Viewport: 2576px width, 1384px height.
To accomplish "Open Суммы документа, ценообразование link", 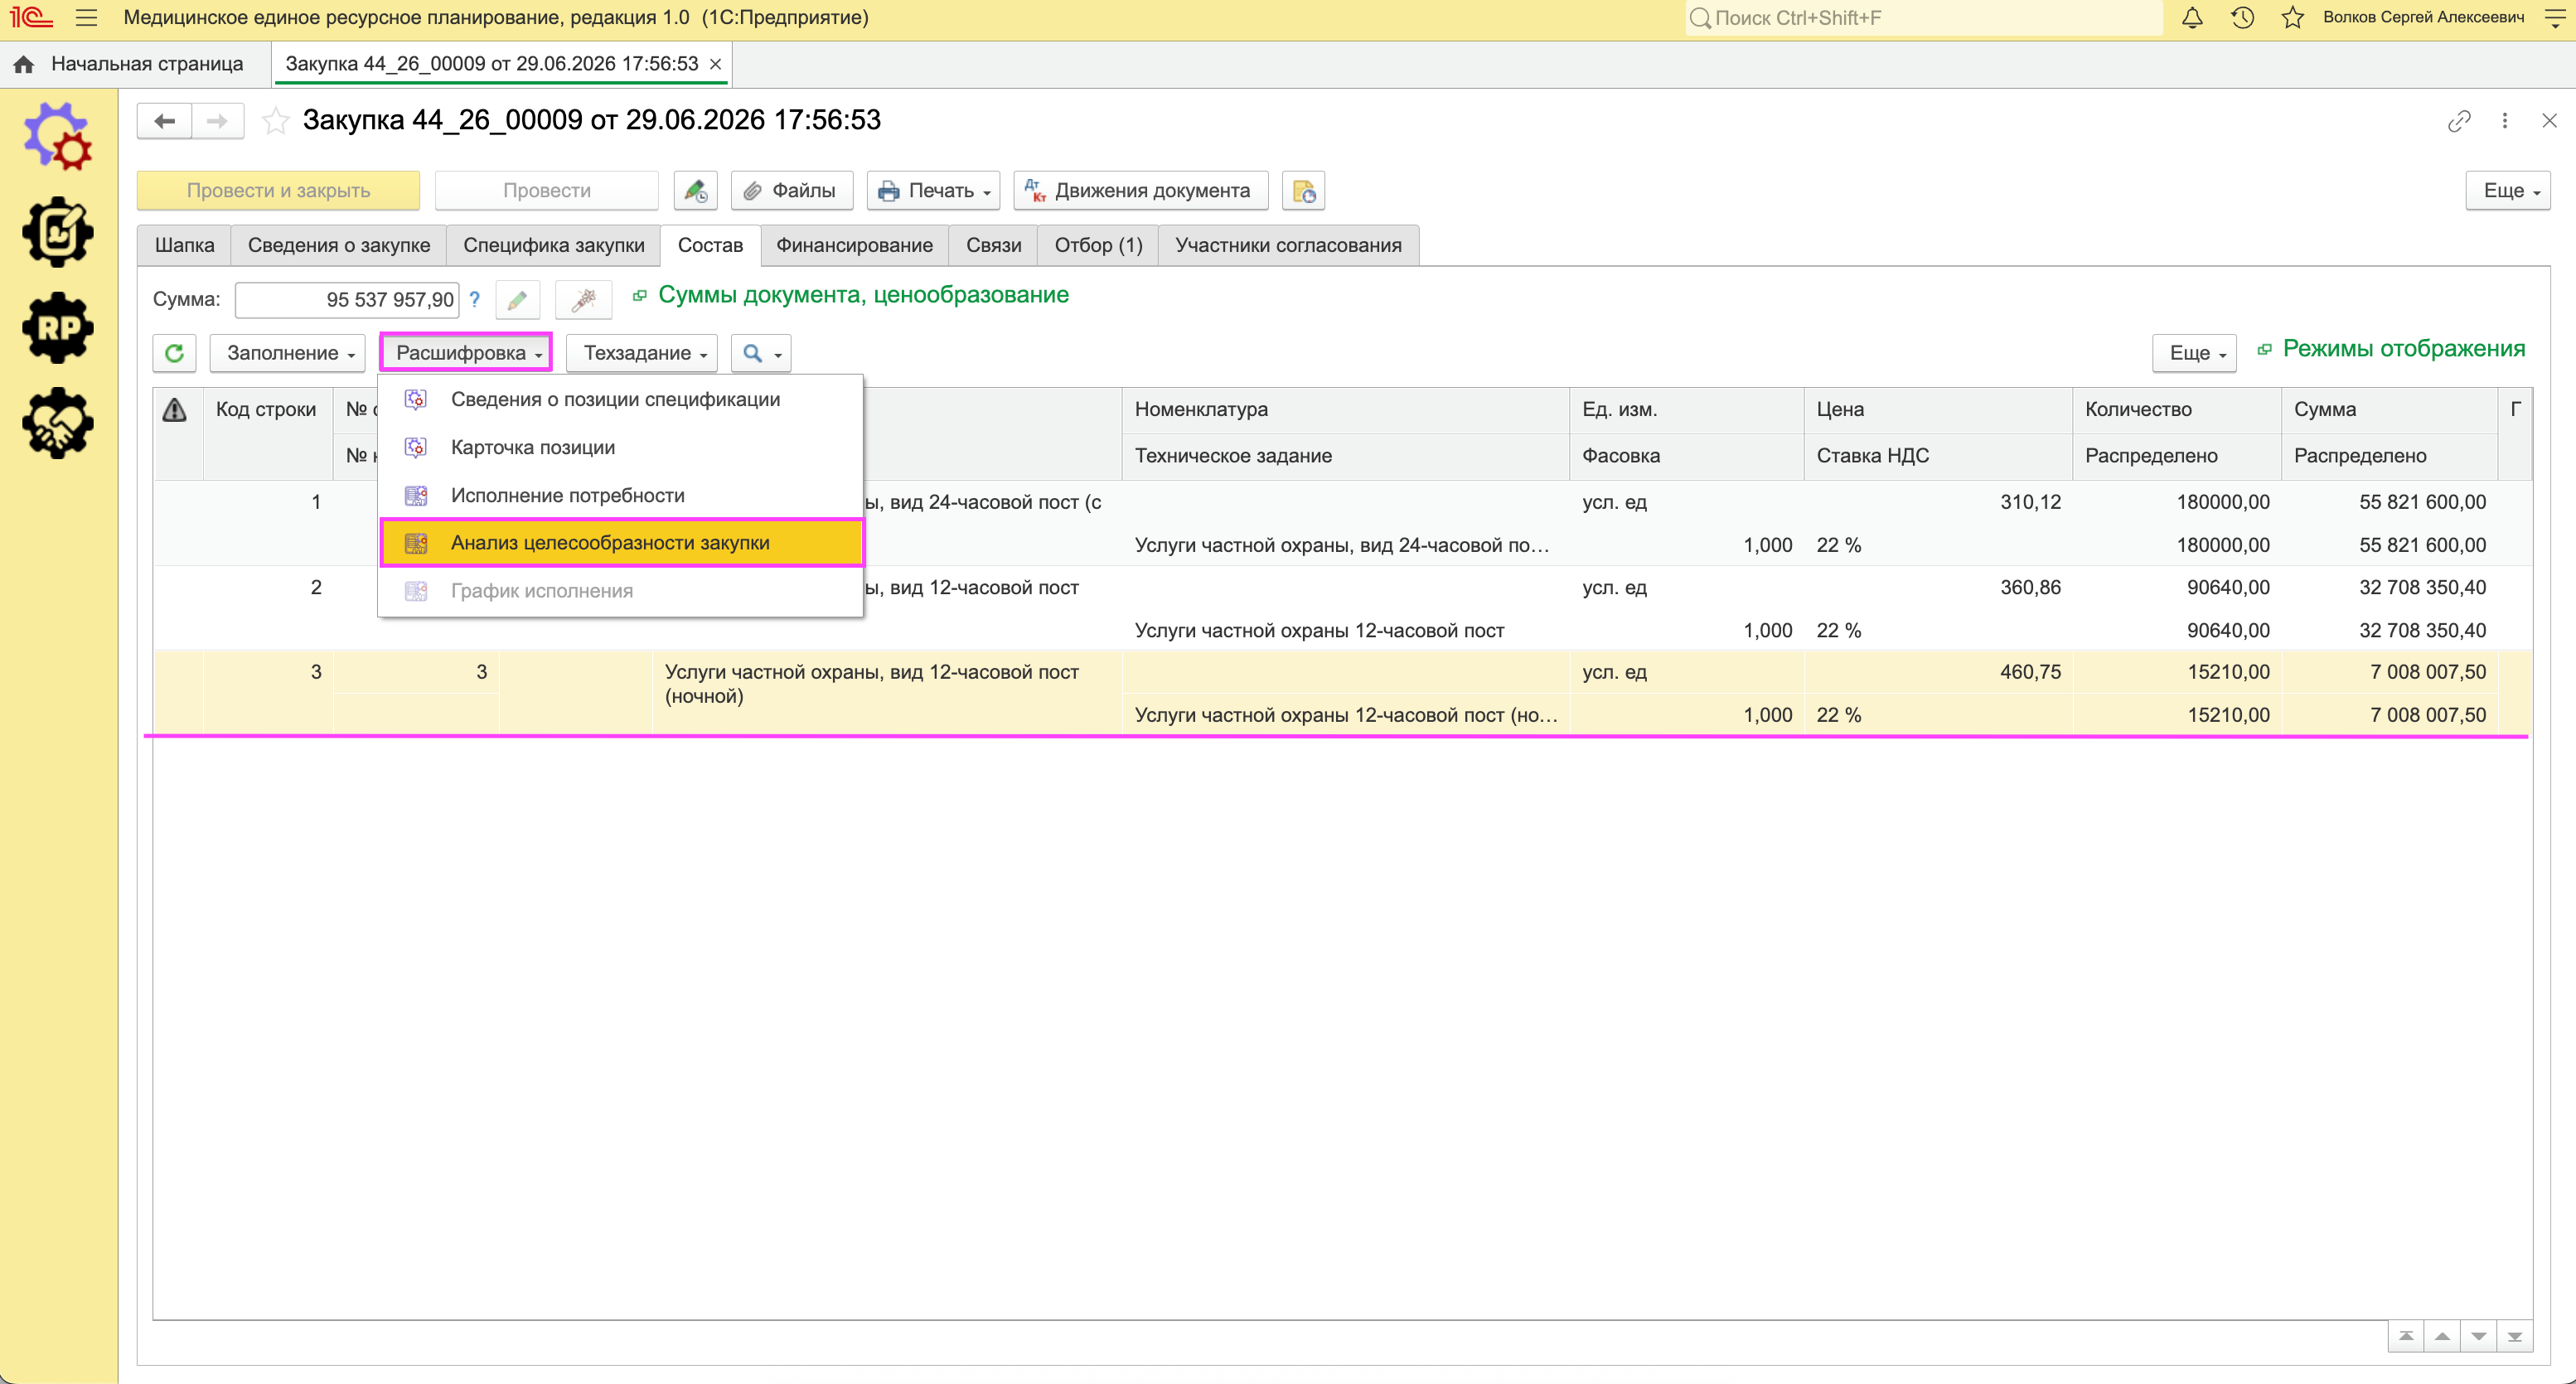I will coord(863,295).
